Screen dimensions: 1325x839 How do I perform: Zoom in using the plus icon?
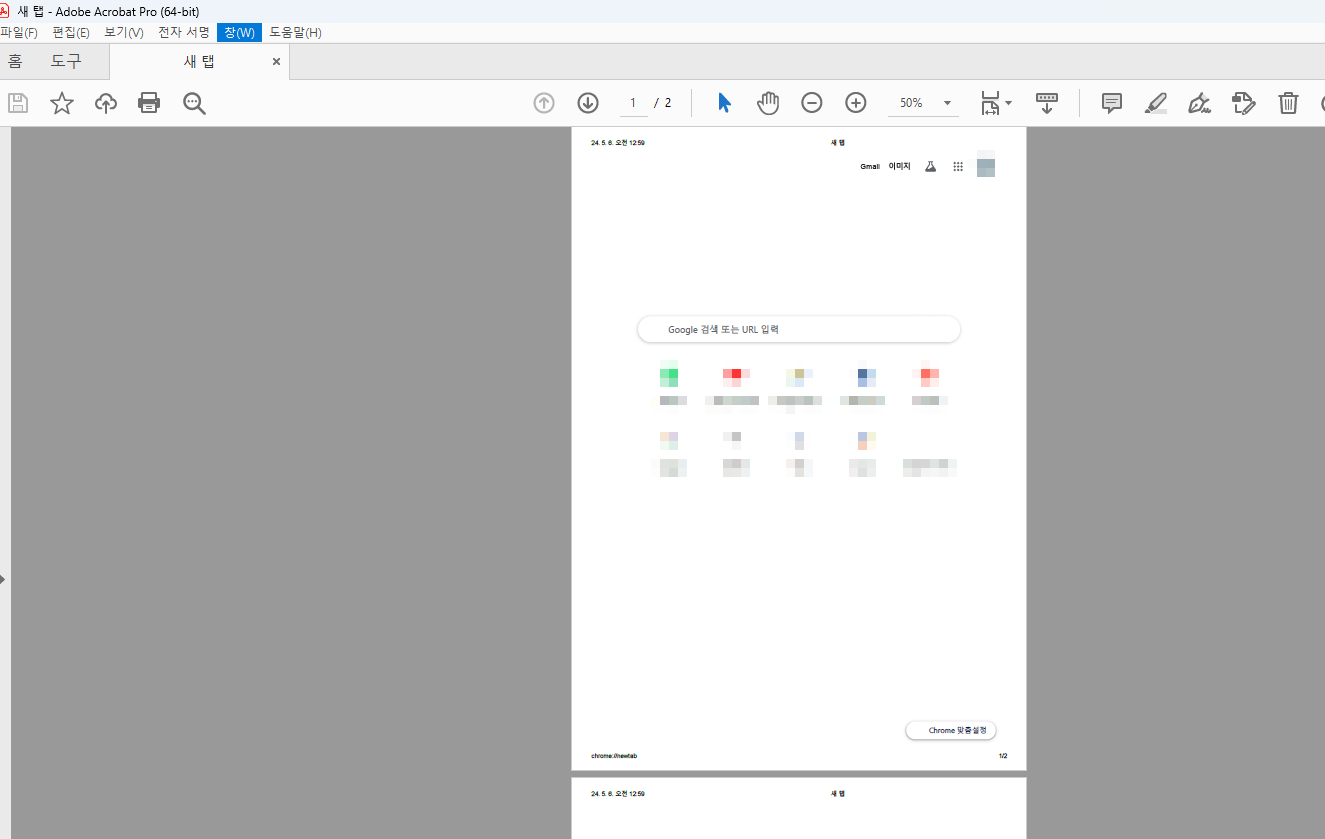tap(855, 102)
